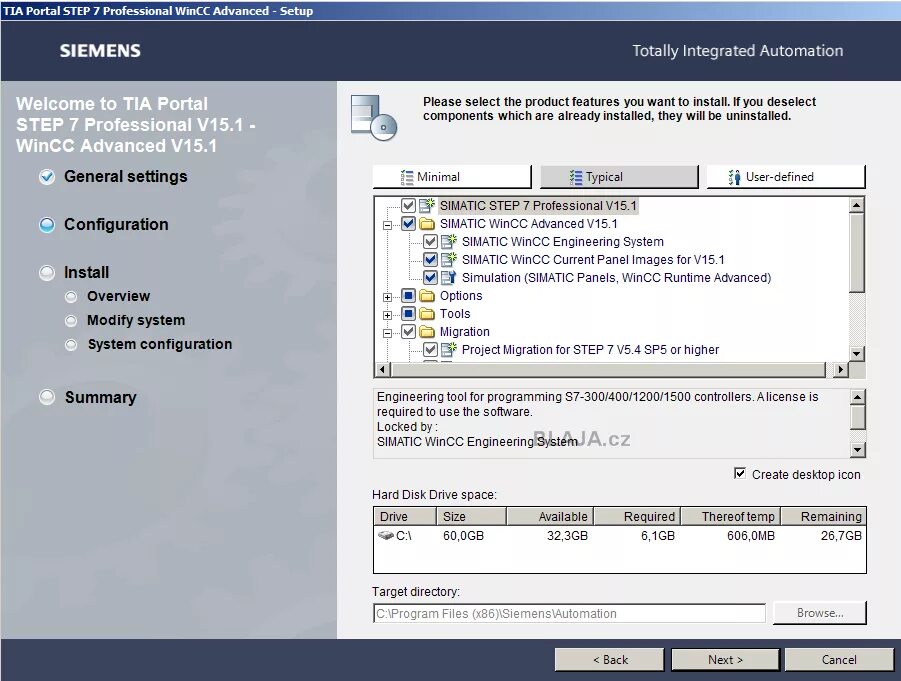Toggle WinCC Current Panel Images checkbox
Screen dimensions: 901x681
(430, 259)
